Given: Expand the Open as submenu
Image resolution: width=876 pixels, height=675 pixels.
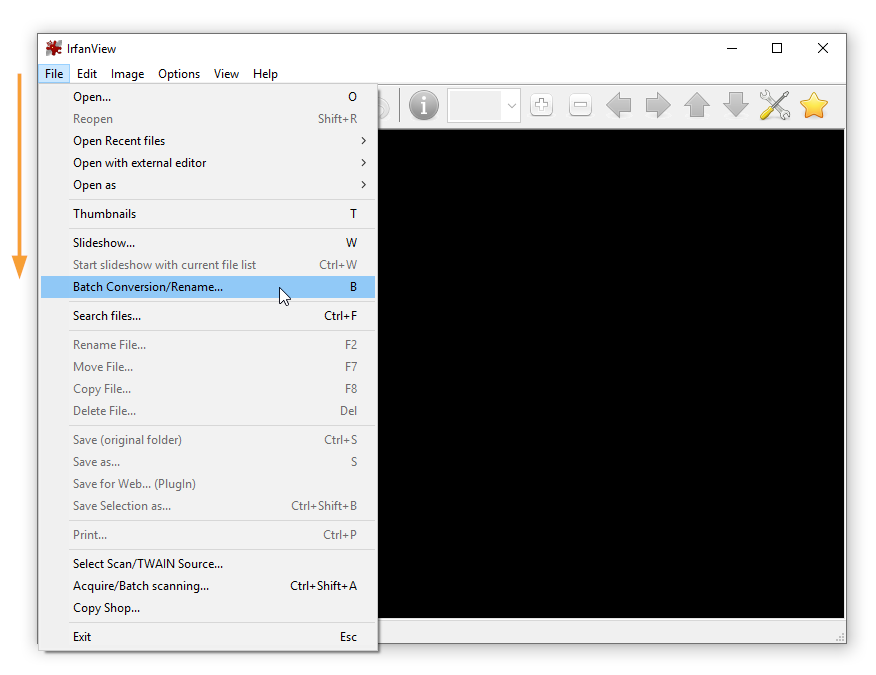Looking at the screenshot, I should coord(208,185).
